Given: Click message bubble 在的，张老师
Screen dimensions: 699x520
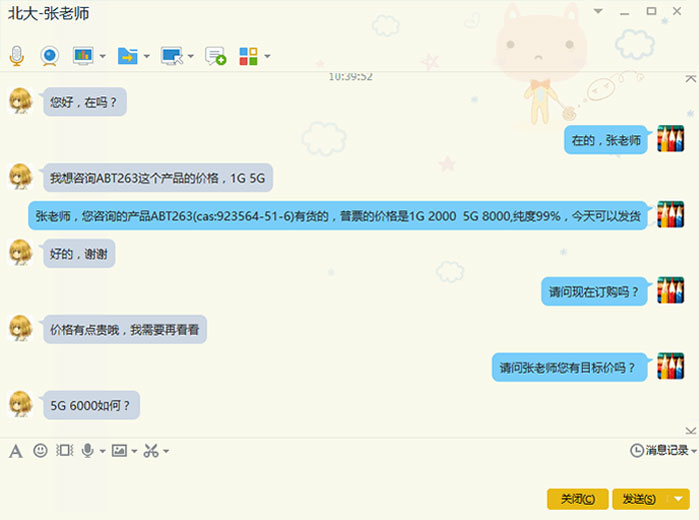Looking at the screenshot, I should [x=606, y=140].
